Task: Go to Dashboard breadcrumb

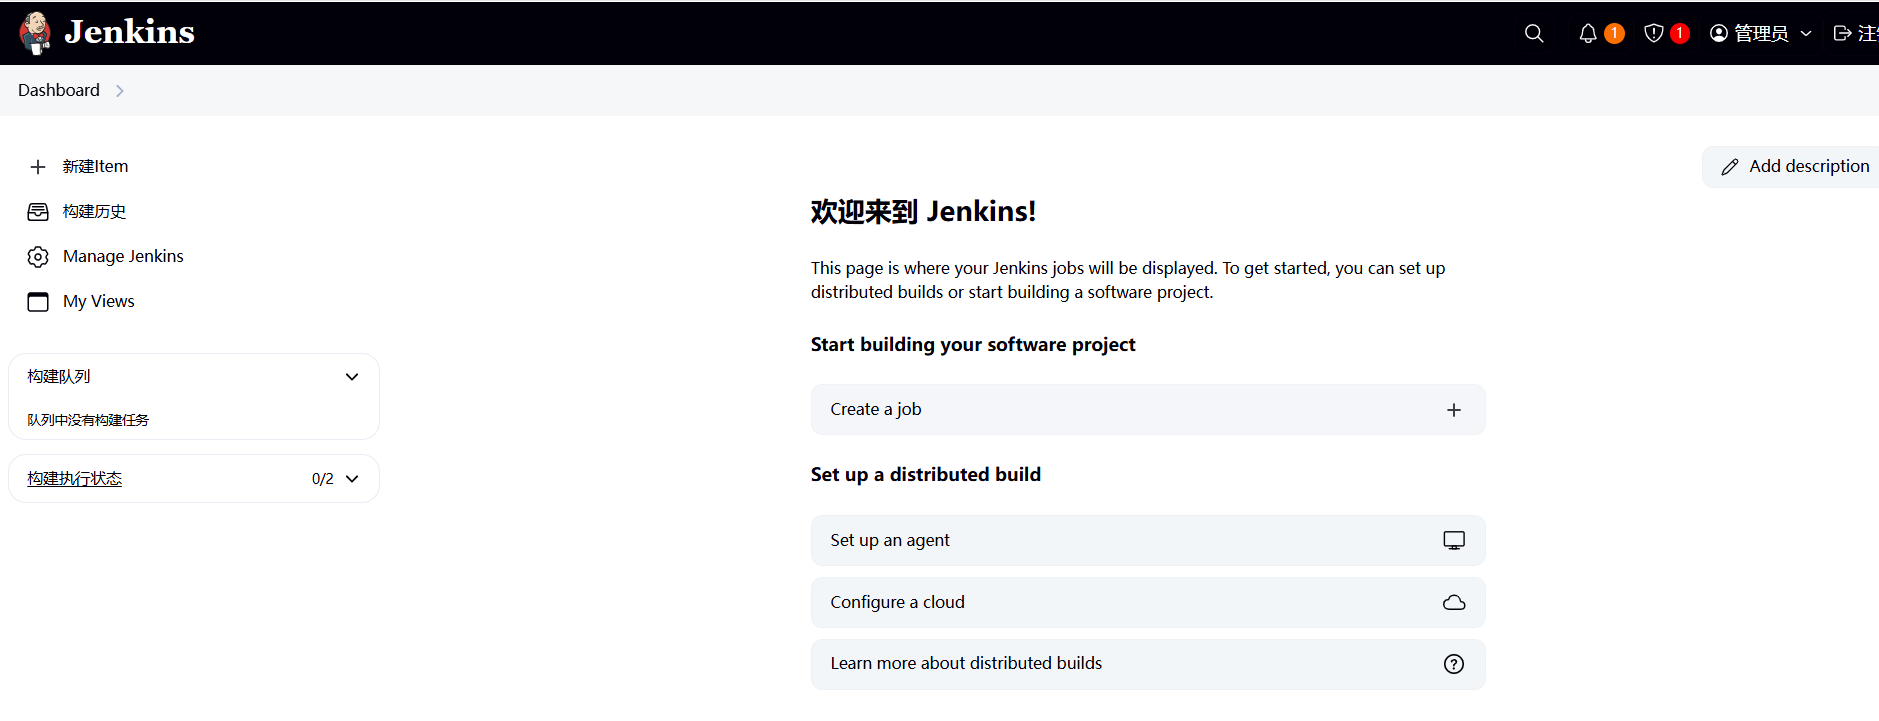Action: [x=59, y=90]
